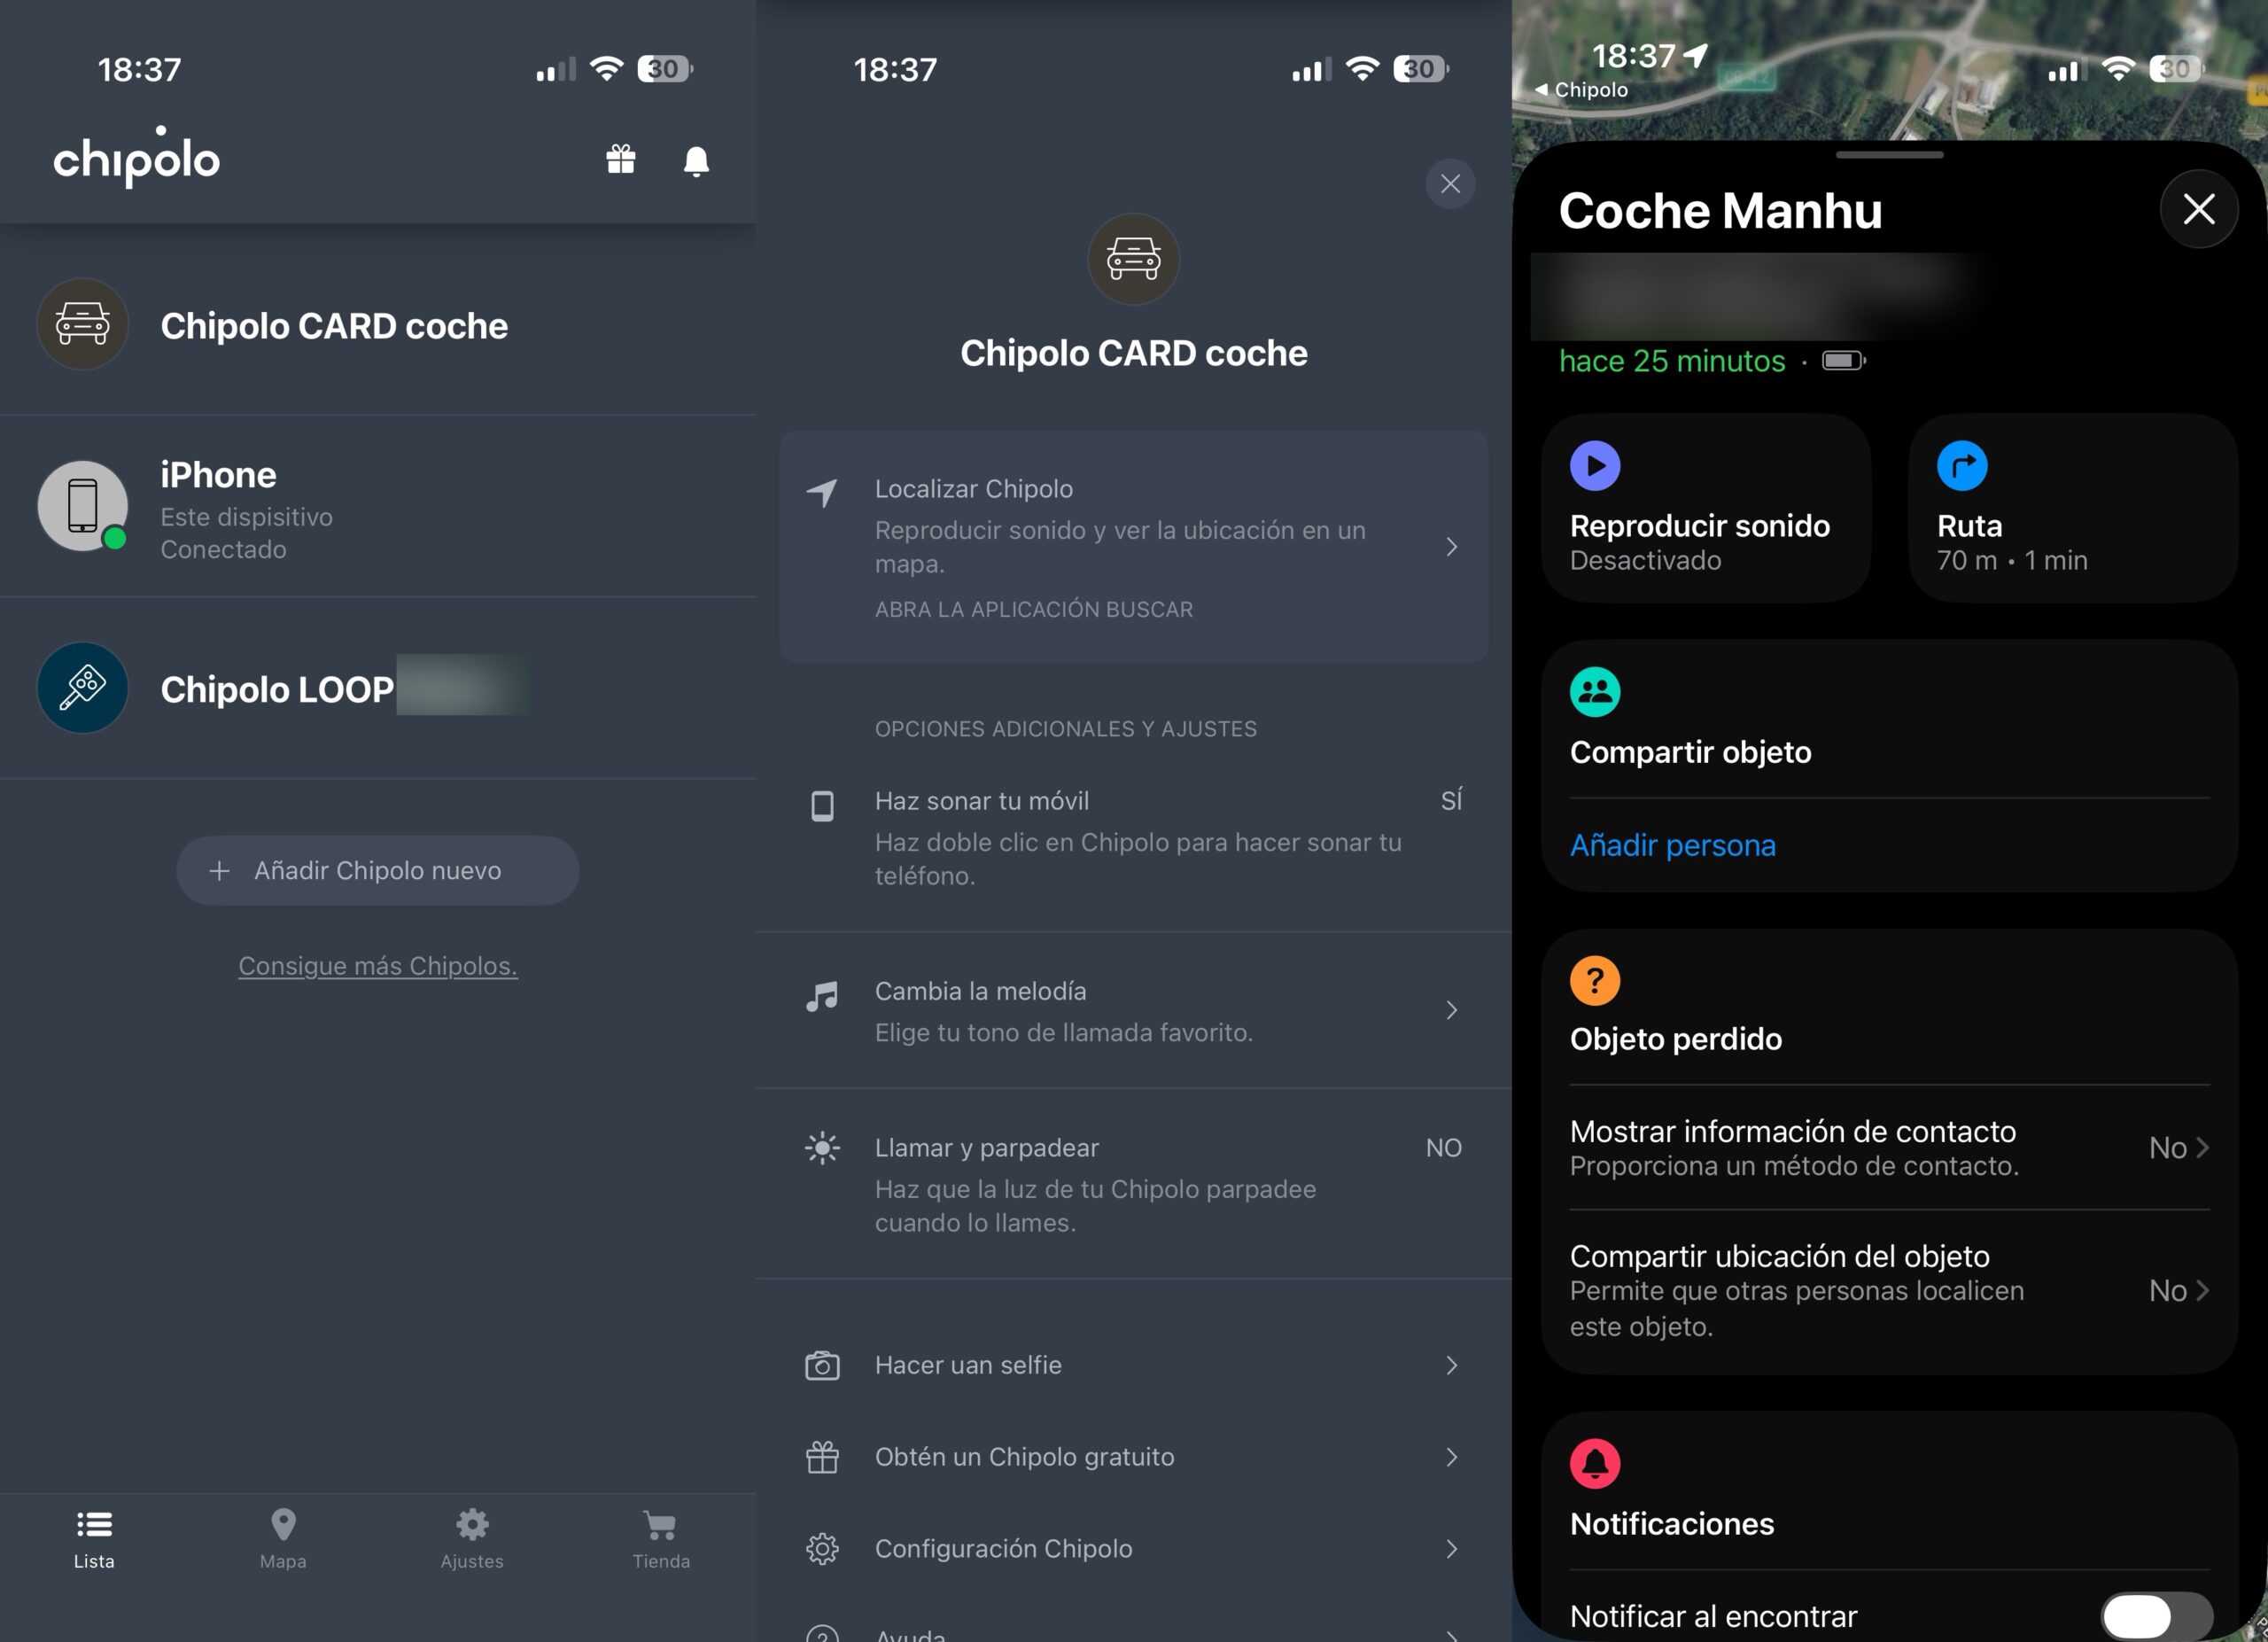Tap the Wi-Fi status icon in left screen
The height and width of the screenshot is (1642, 2268).
click(x=606, y=69)
